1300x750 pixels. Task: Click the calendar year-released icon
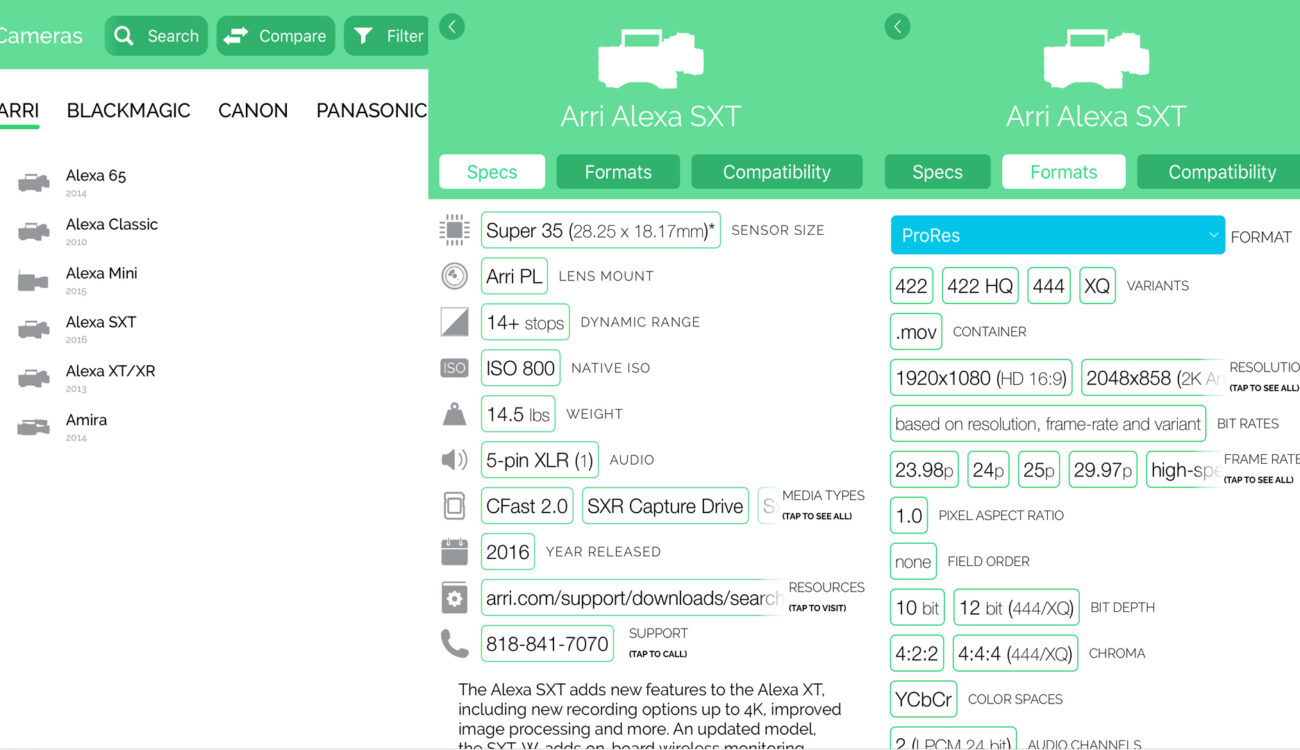(454, 552)
